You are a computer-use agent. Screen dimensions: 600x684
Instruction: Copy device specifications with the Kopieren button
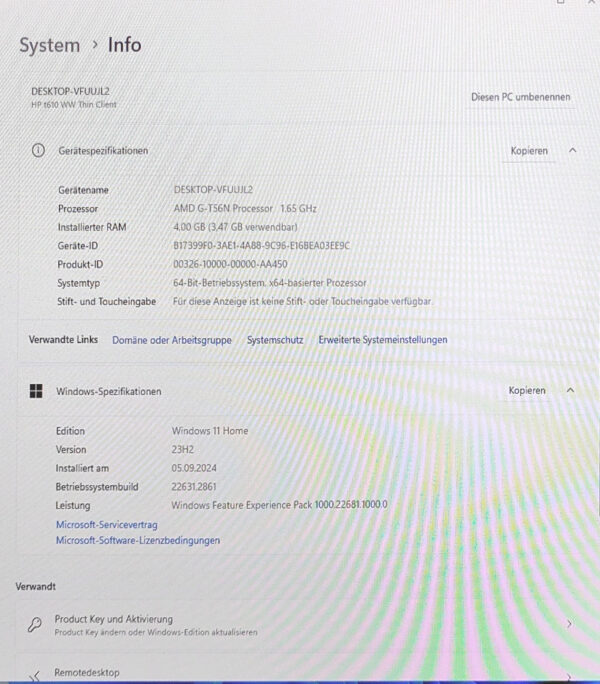529,151
